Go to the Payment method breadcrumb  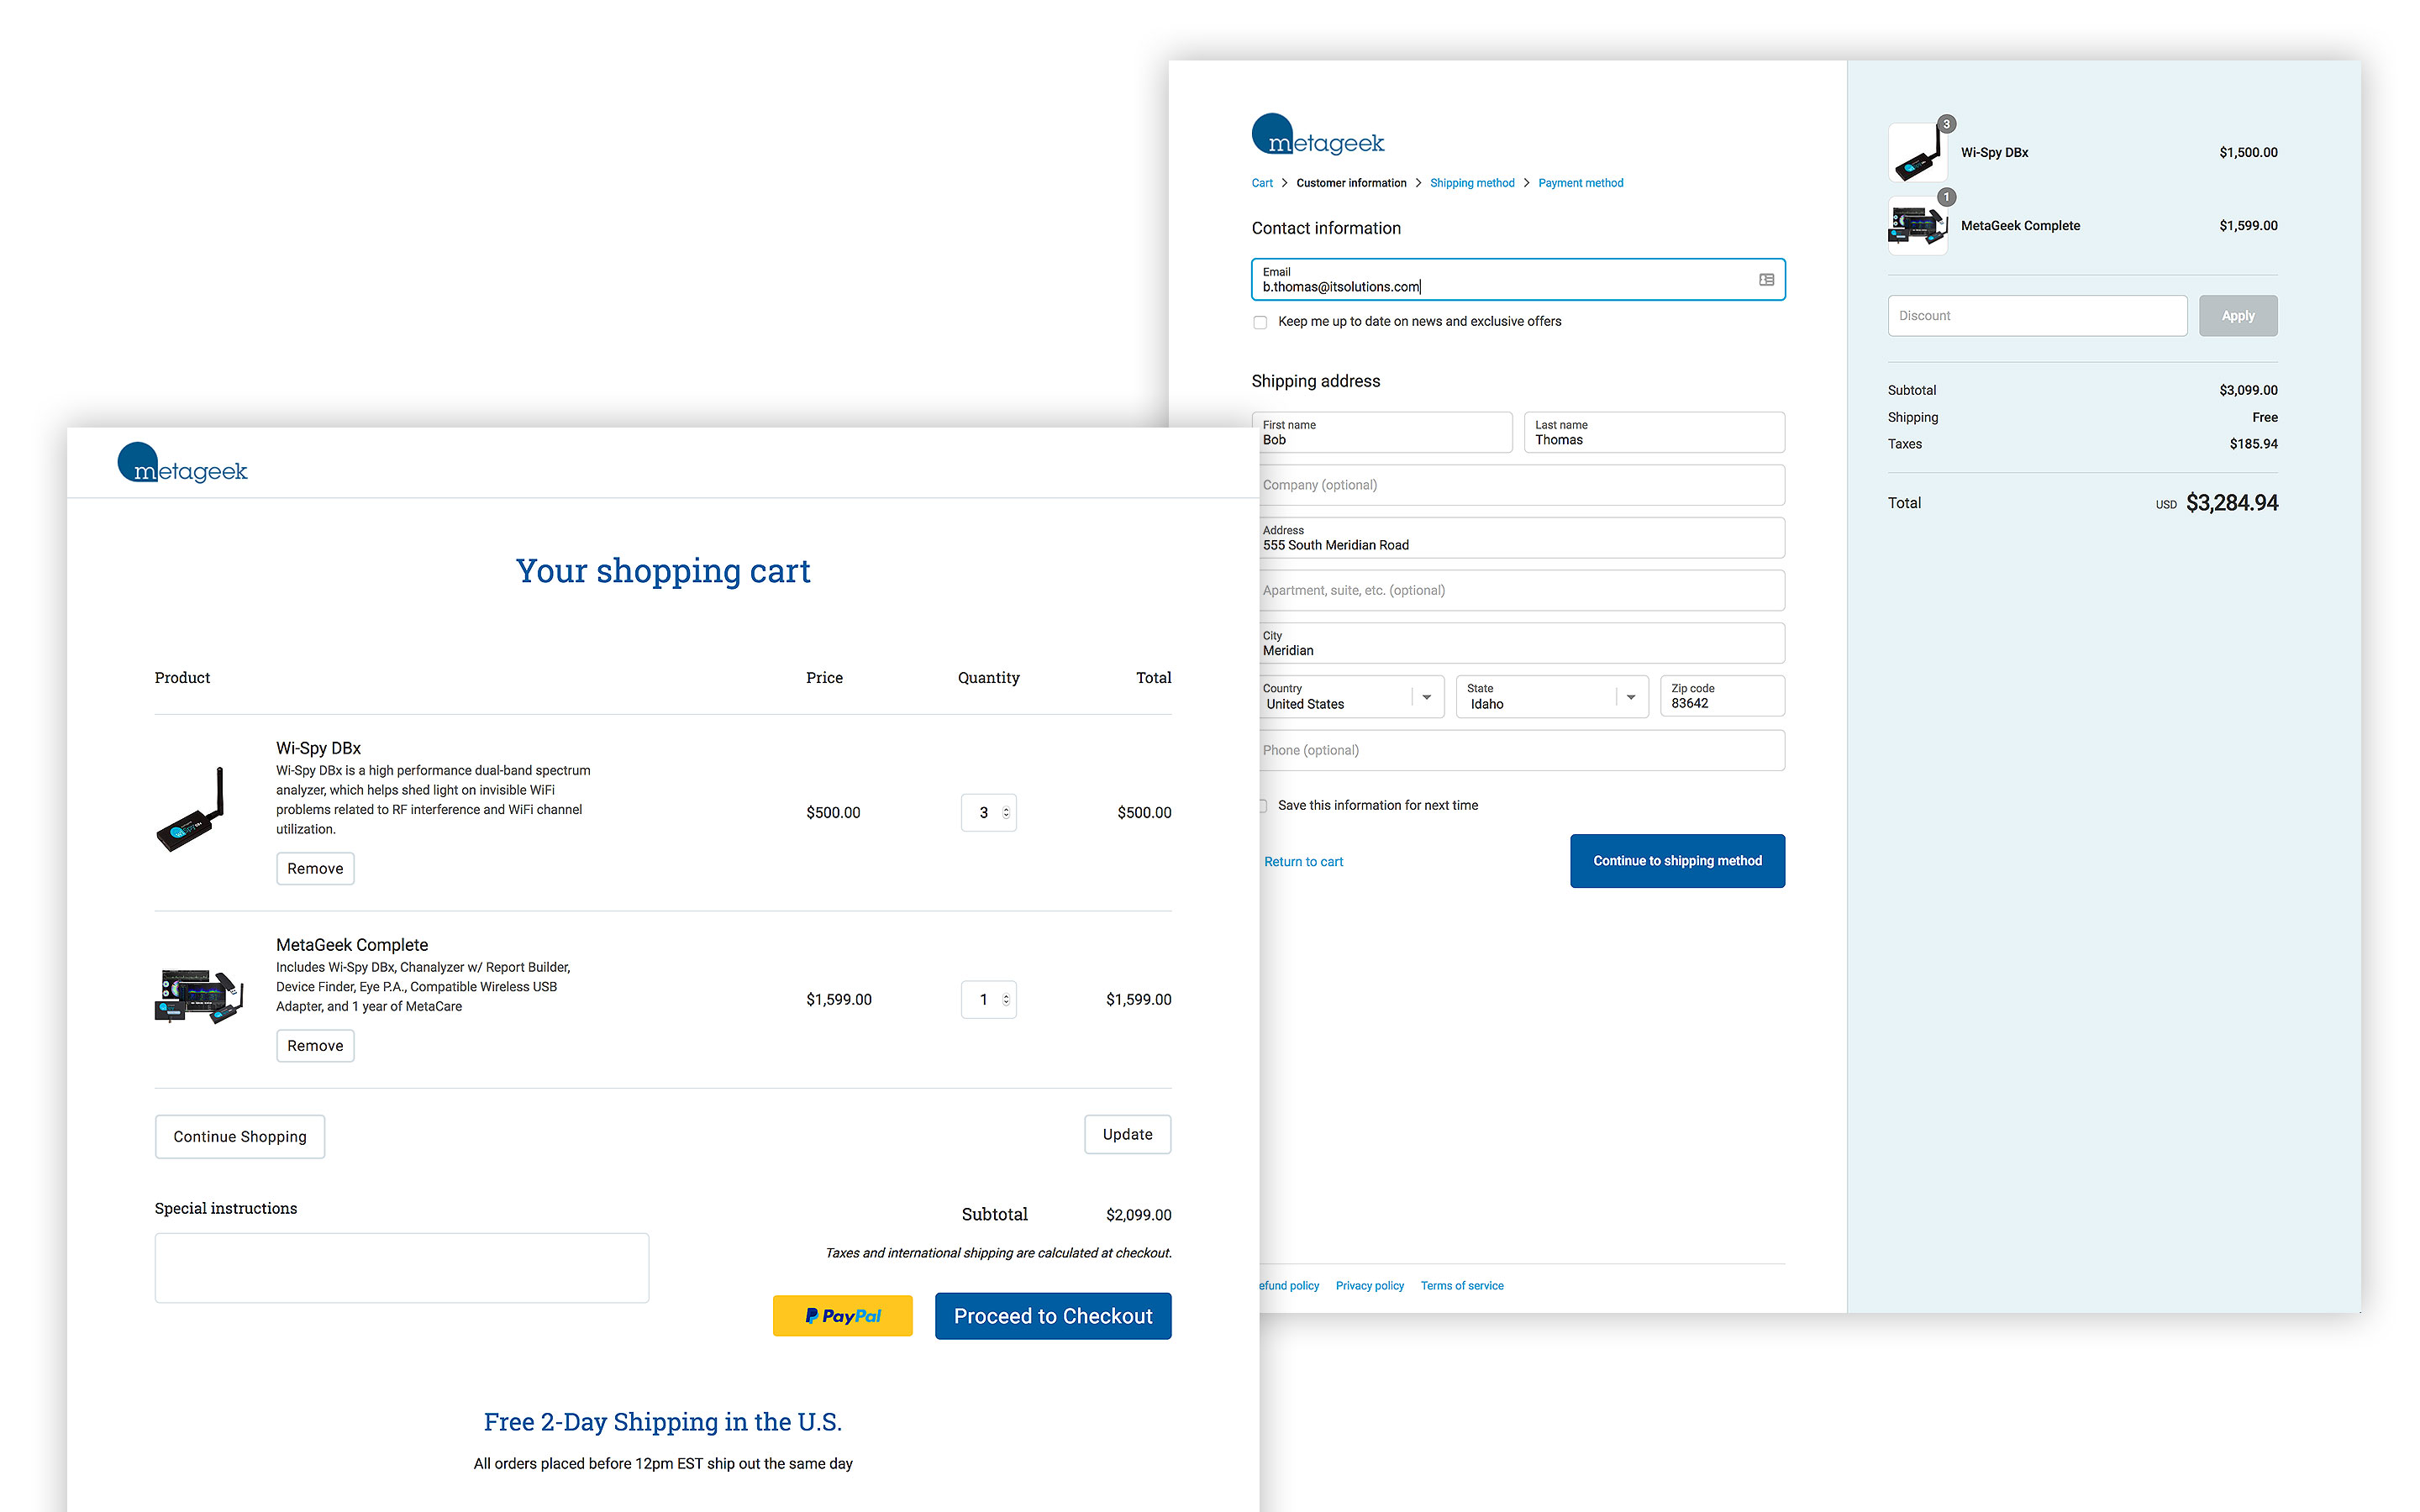[x=1580, y=183]
